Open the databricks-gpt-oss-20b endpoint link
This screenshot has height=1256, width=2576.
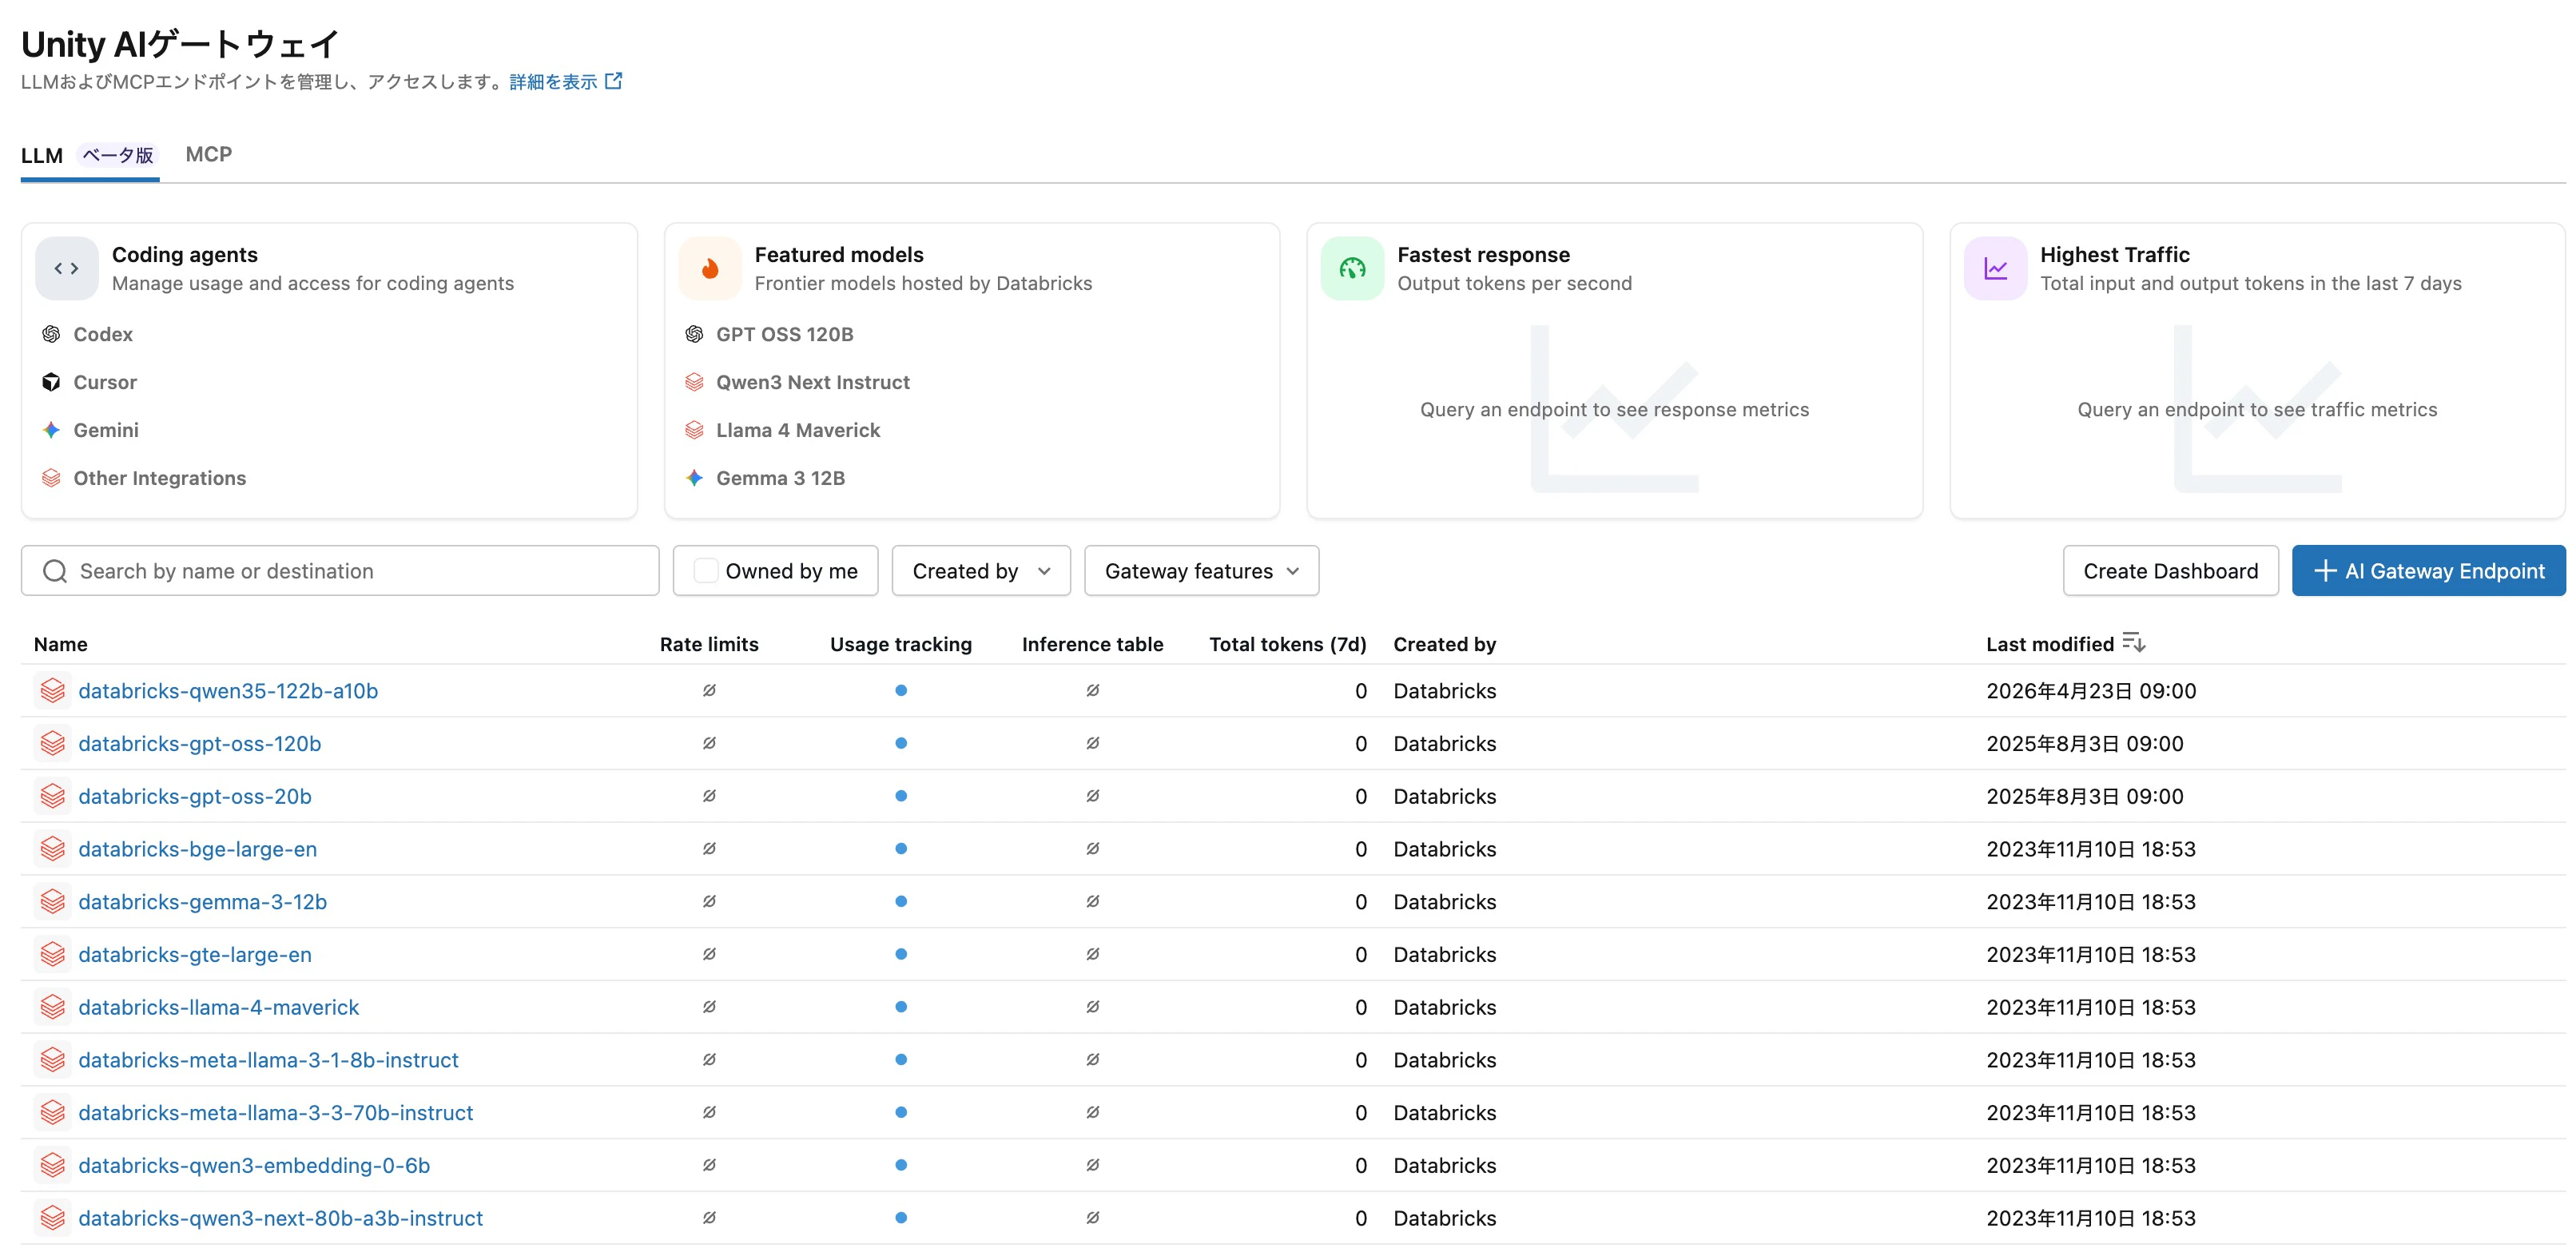coord(195,797)
